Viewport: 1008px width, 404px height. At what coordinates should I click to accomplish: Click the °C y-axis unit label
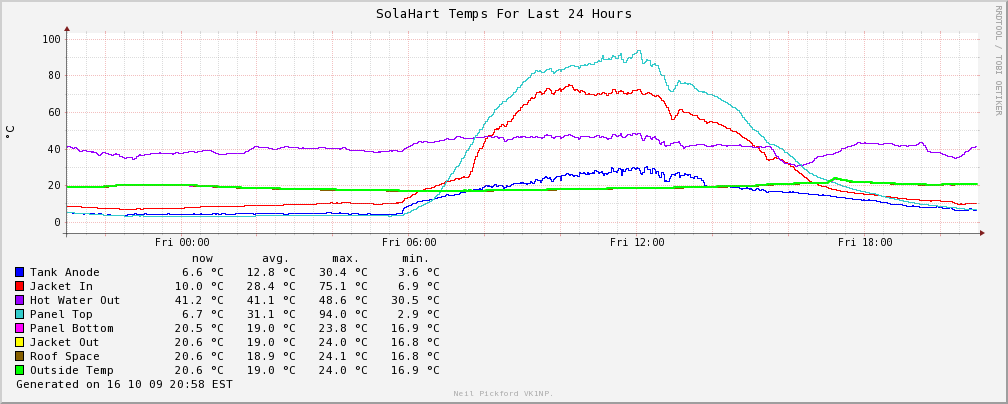point(10,132)
